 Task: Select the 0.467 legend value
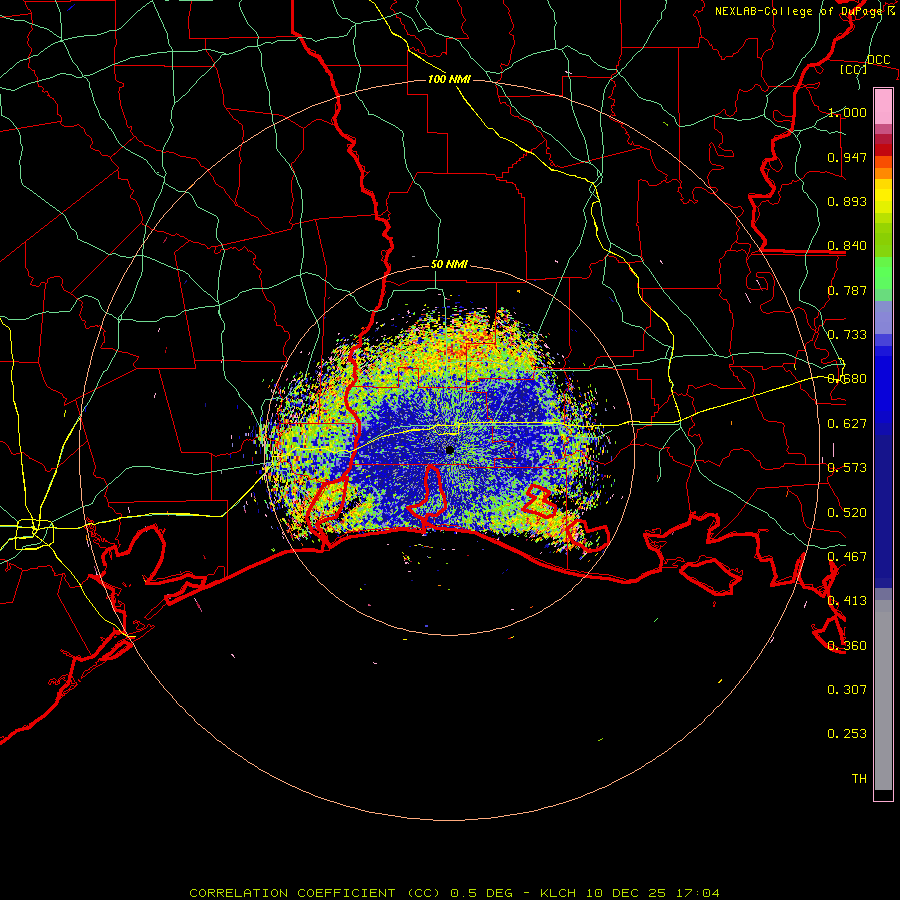point(847,557)
